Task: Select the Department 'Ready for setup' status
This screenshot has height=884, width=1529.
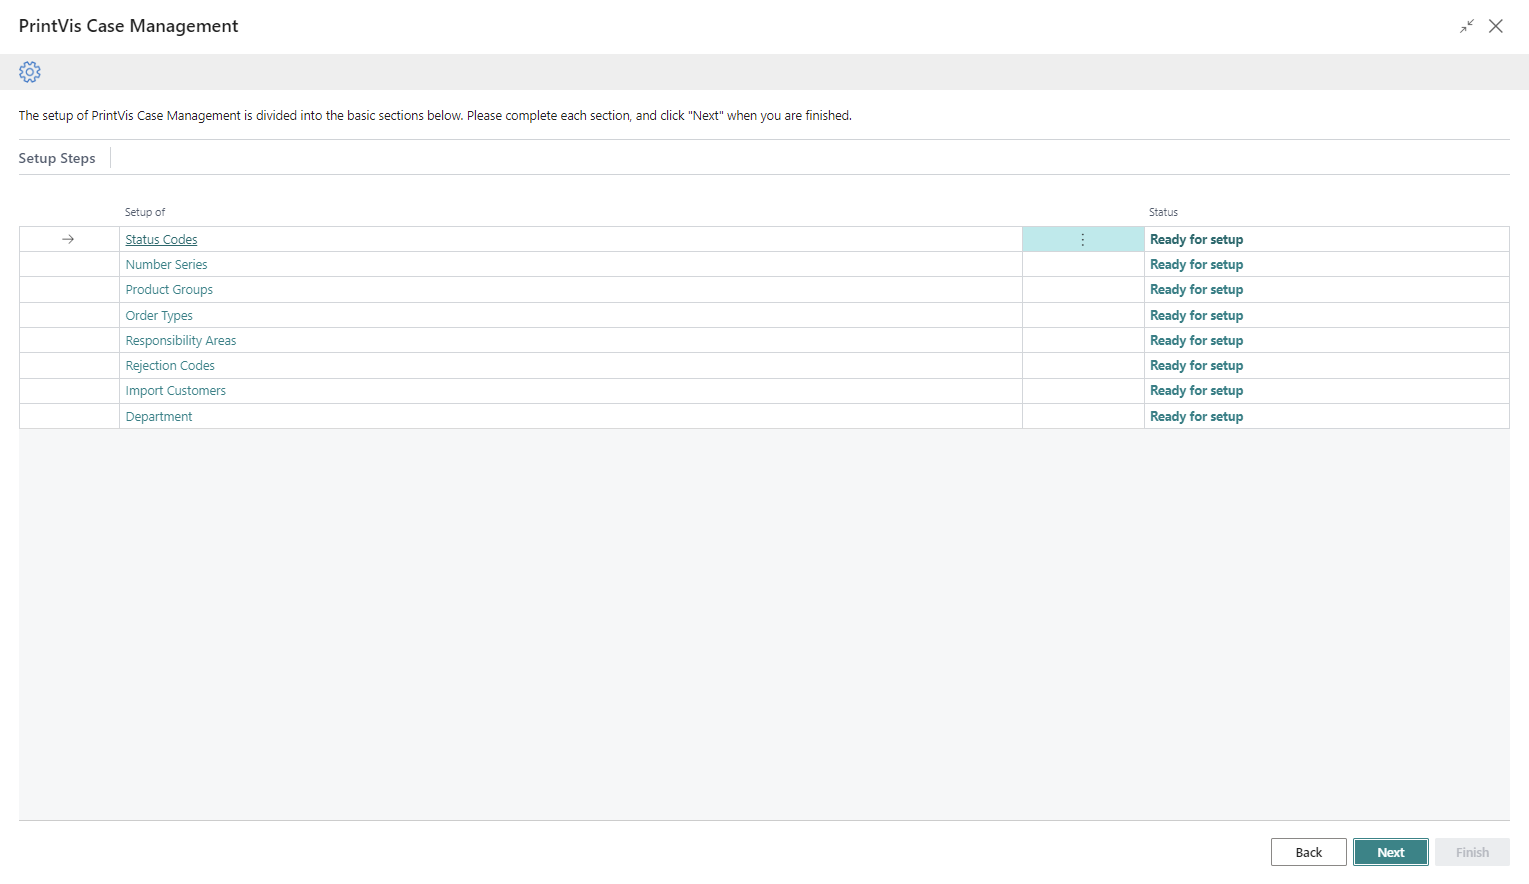Action: point(1196,417)
